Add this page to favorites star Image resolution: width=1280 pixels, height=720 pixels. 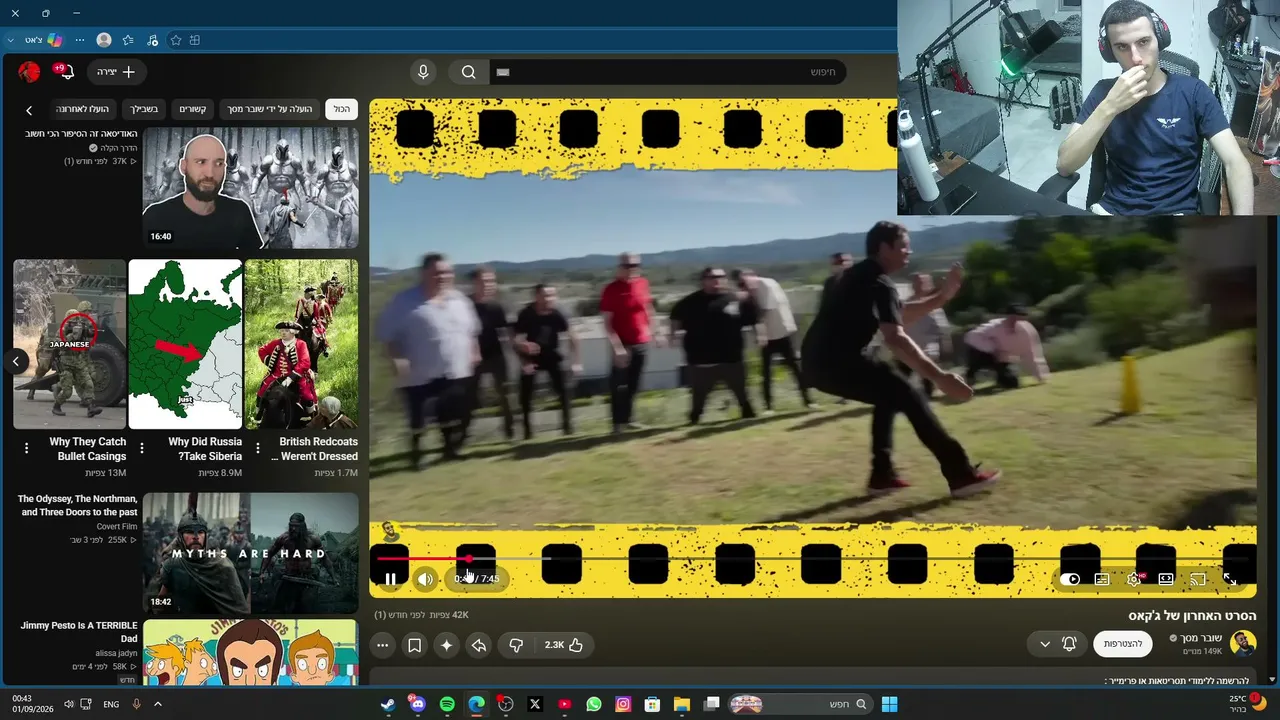click(176, 40)
